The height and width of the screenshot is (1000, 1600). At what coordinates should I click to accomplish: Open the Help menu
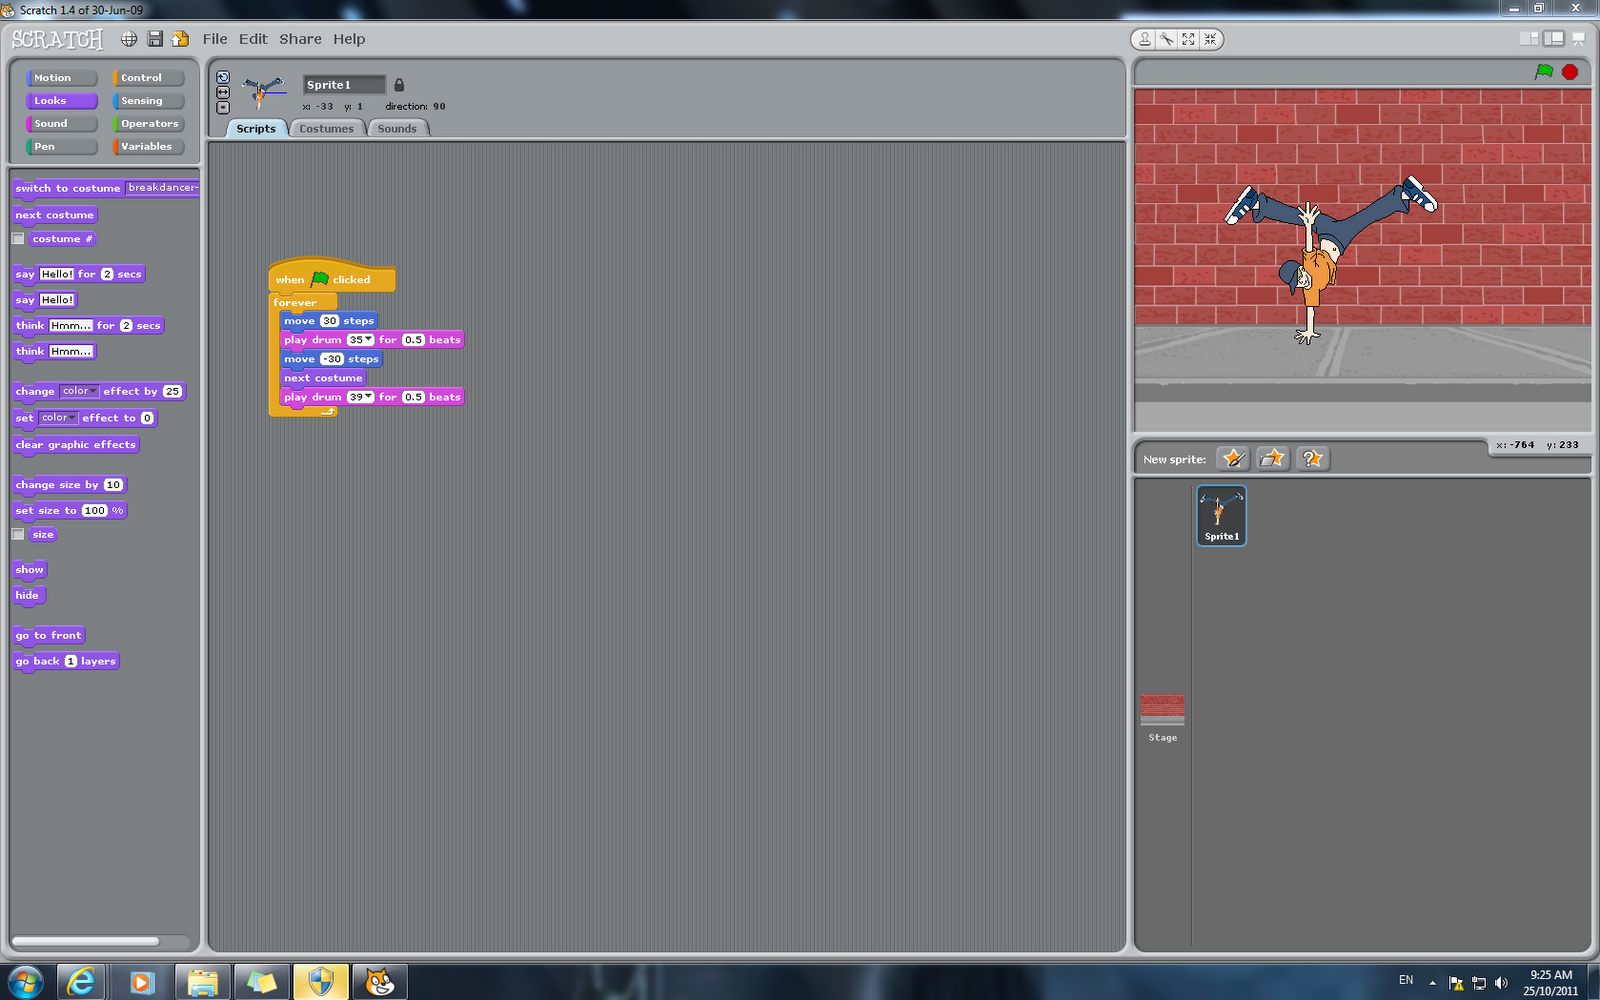tap(349, 39)
